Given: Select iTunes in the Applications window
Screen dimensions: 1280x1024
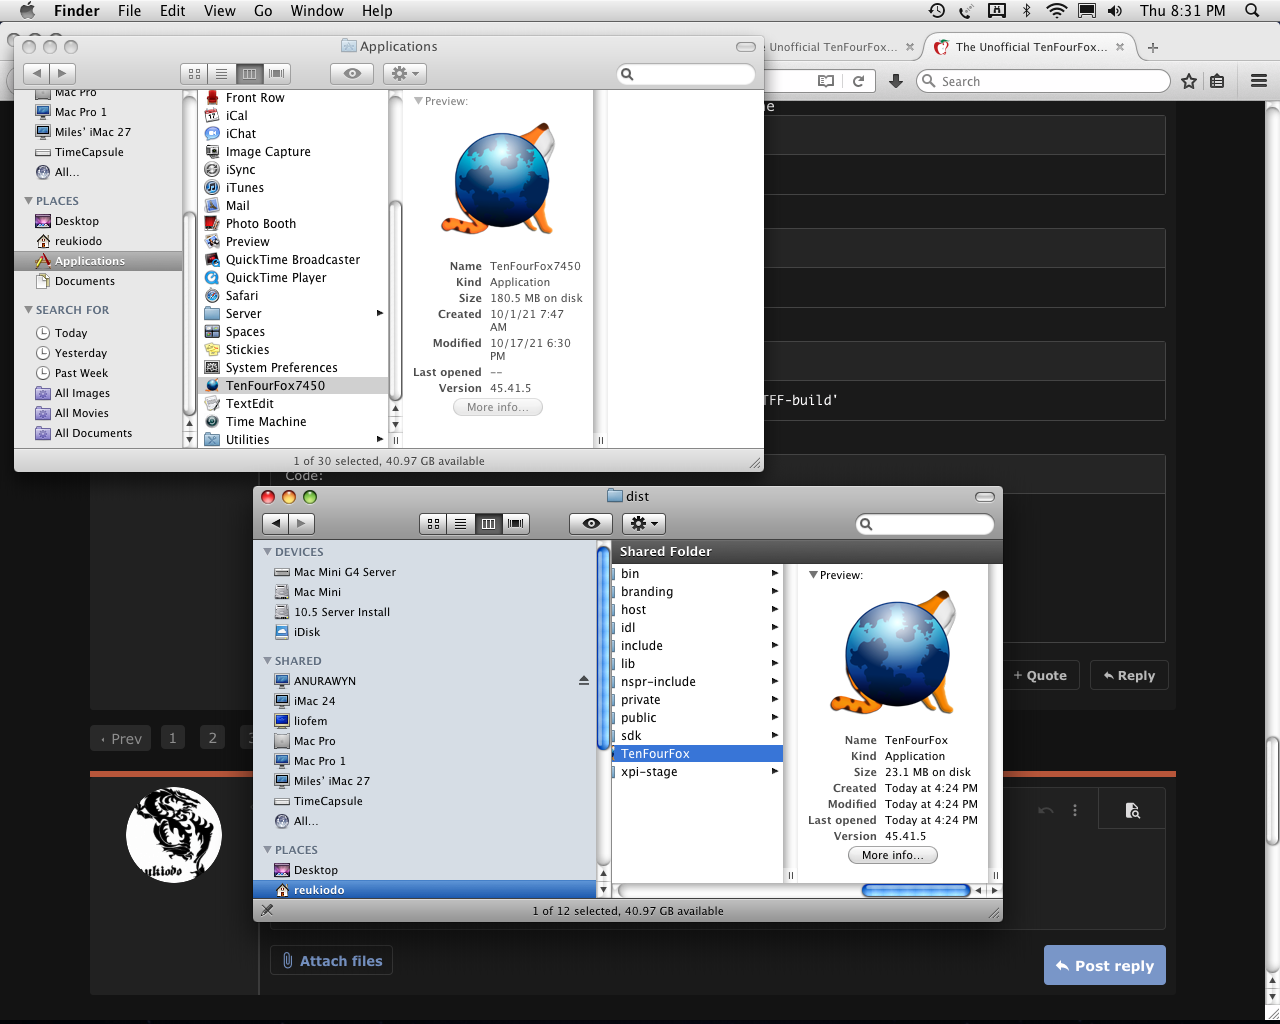Looking at the screenshot, I should point(244,188).
